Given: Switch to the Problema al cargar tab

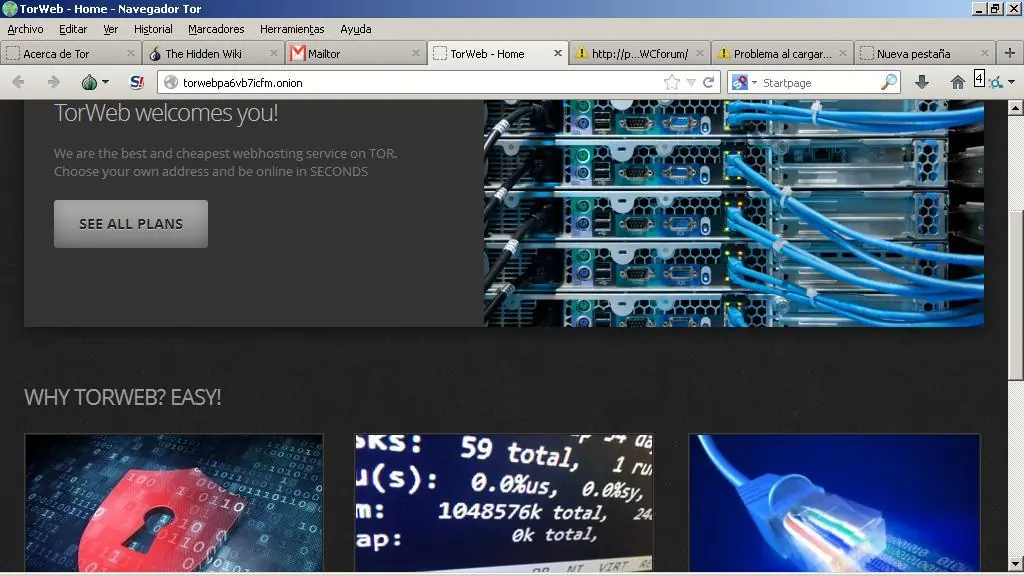Looking at the screenshot, I should (x=782, y=54).
